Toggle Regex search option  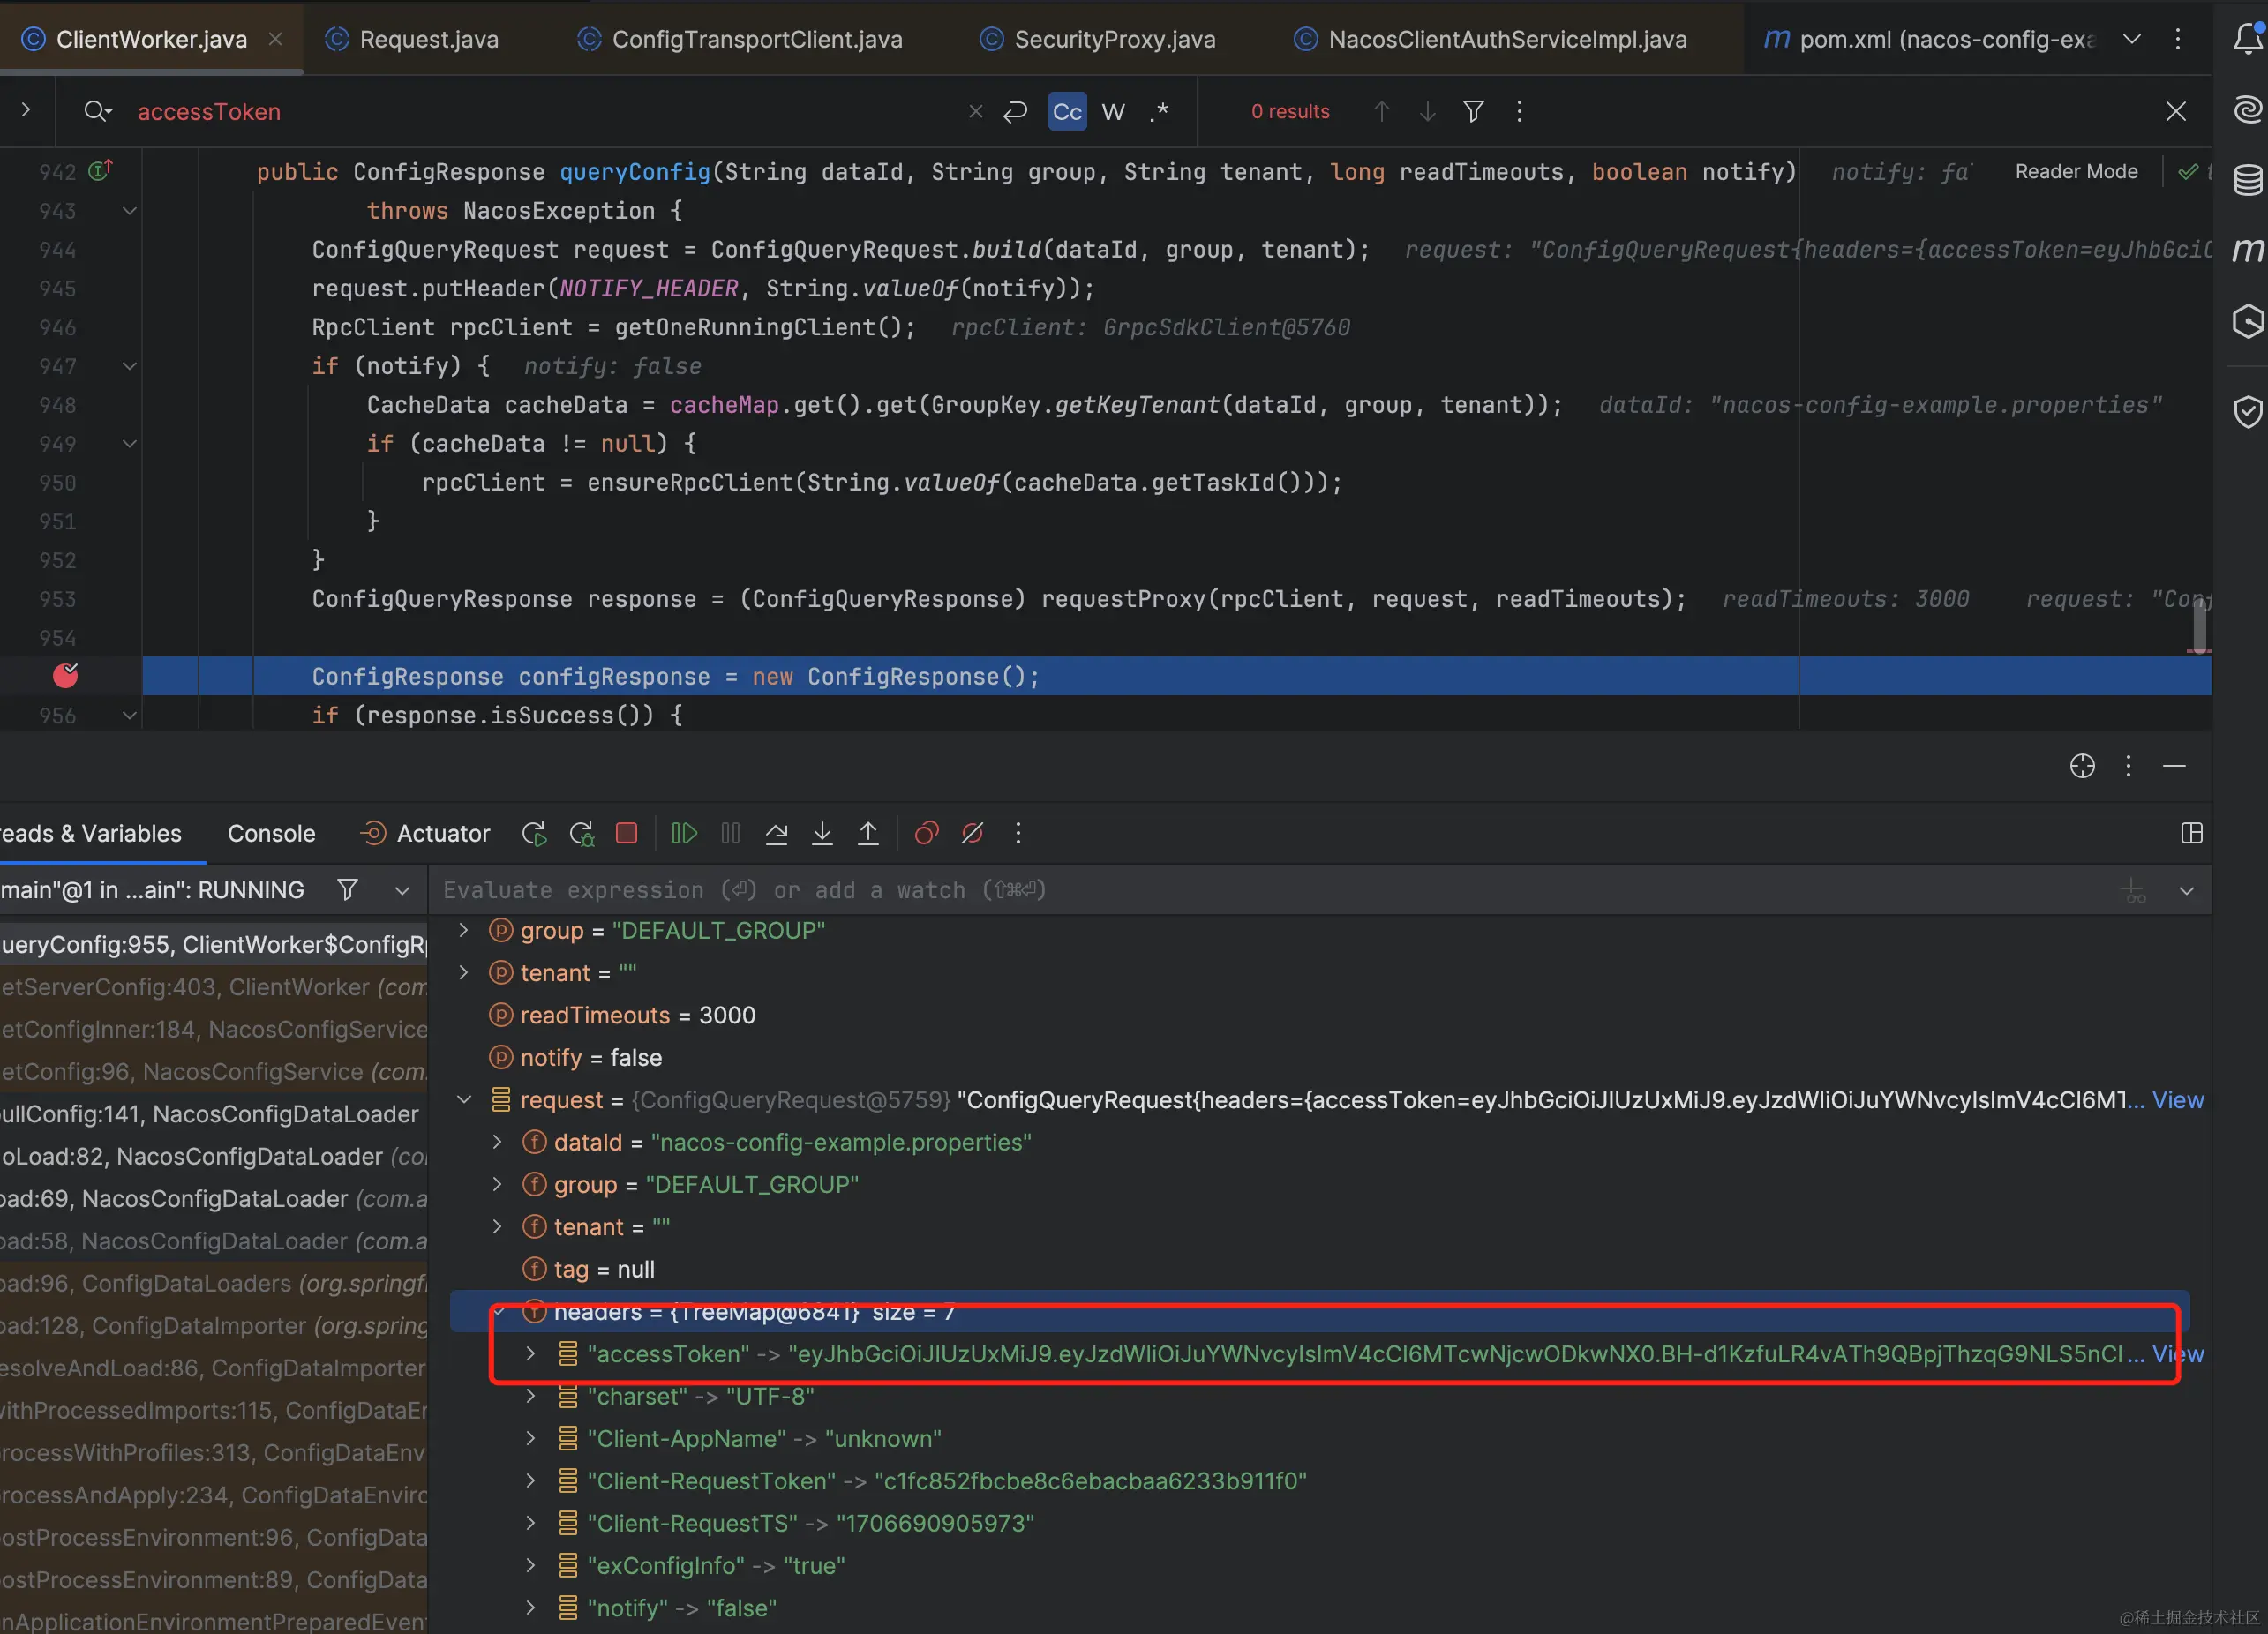[1159, 111]
